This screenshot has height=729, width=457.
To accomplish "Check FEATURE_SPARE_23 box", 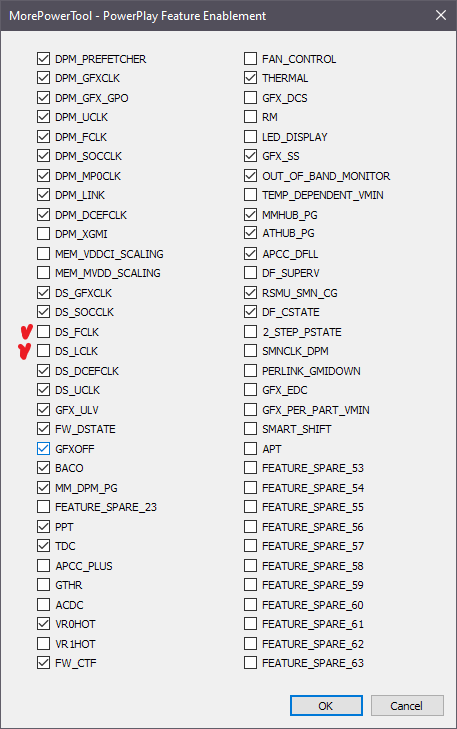I will (43, 507).
